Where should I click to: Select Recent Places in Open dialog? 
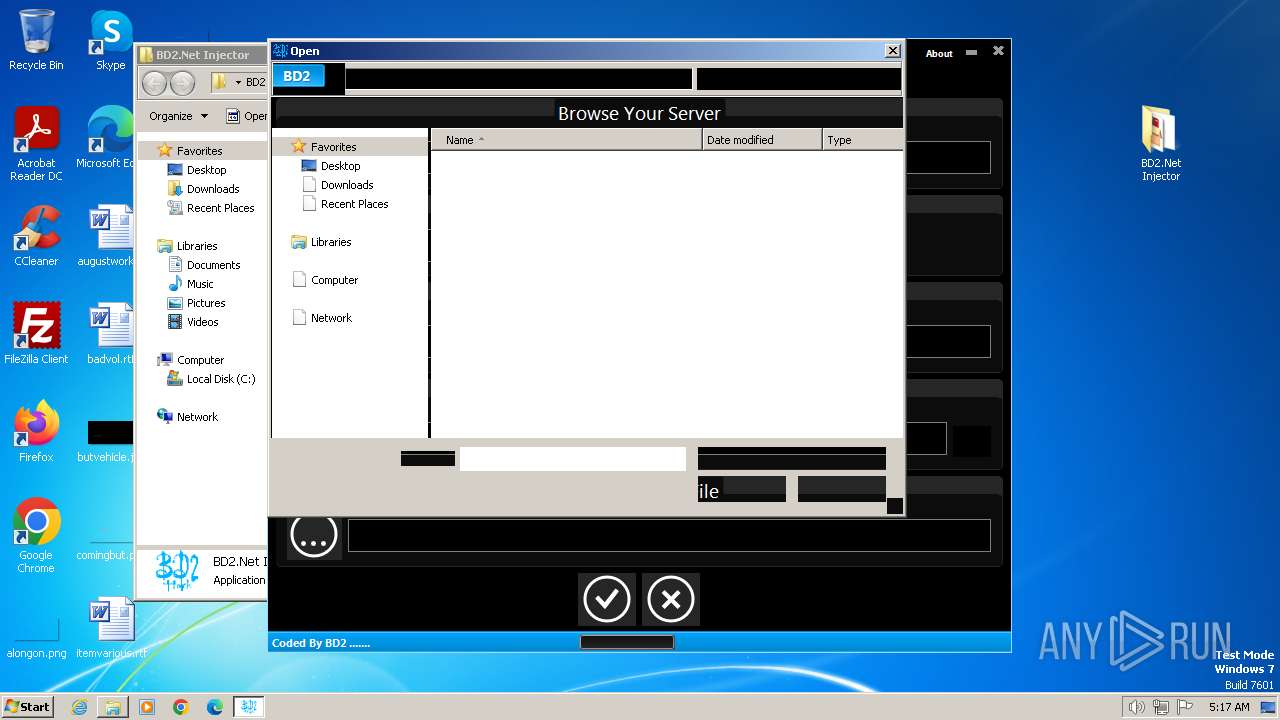pos(354,204)
